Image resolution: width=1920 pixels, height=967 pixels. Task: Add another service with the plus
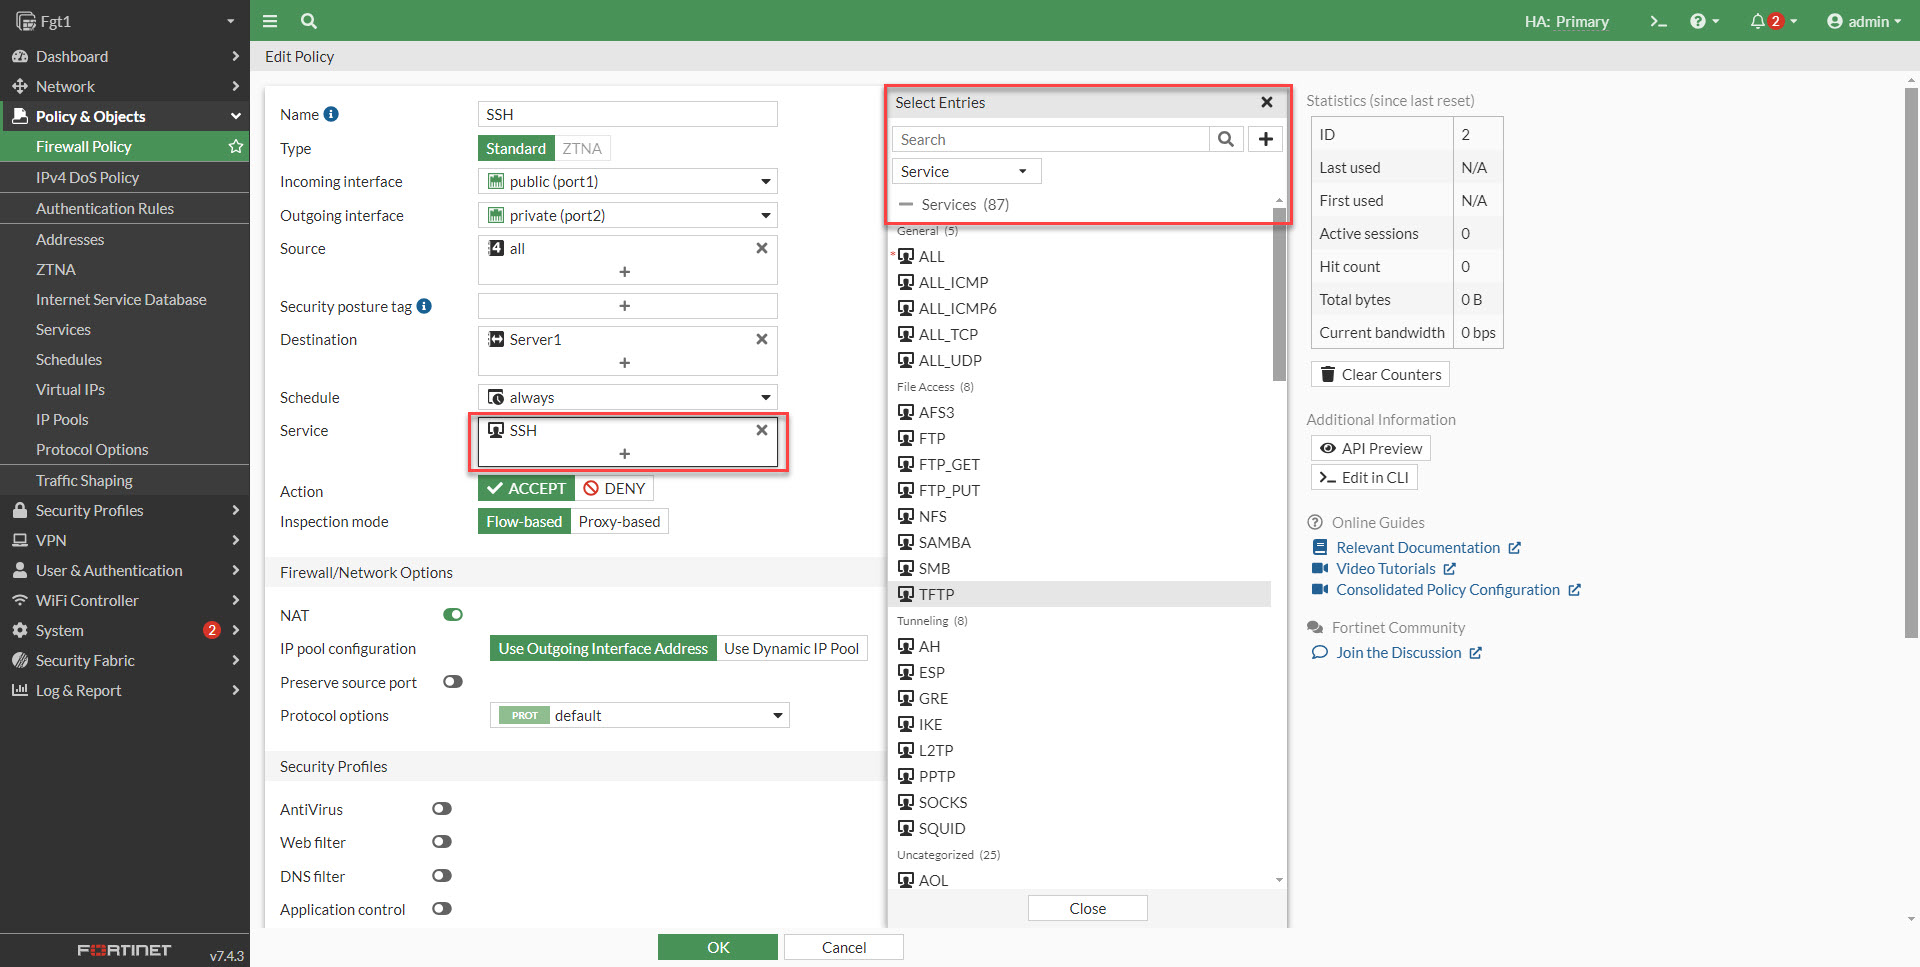click(625, 454)
